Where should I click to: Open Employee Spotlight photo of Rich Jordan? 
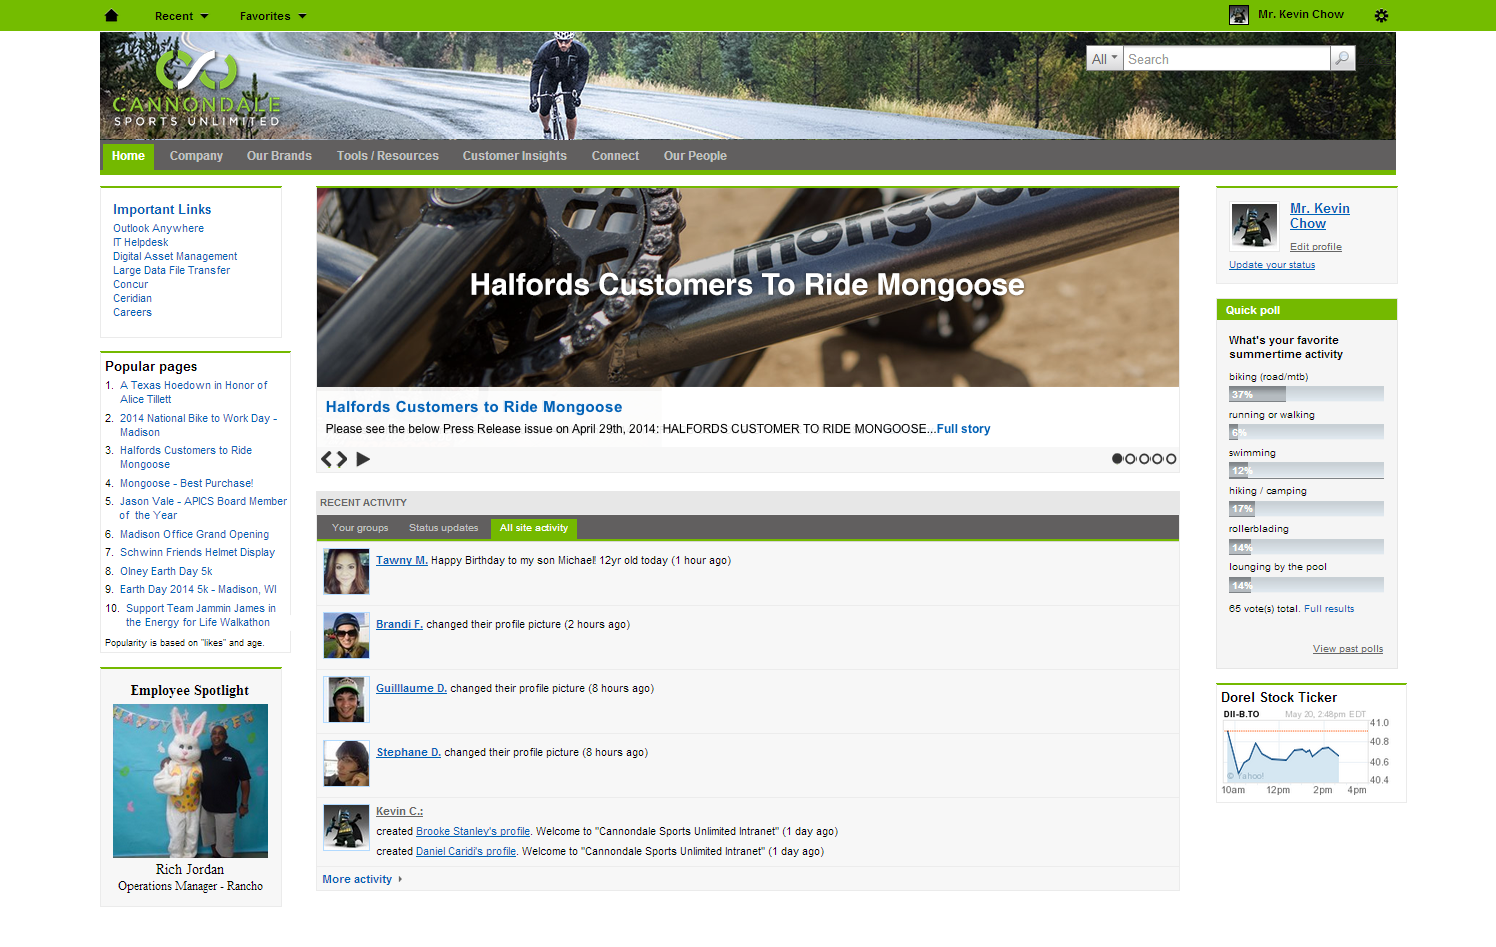point(190,781)
